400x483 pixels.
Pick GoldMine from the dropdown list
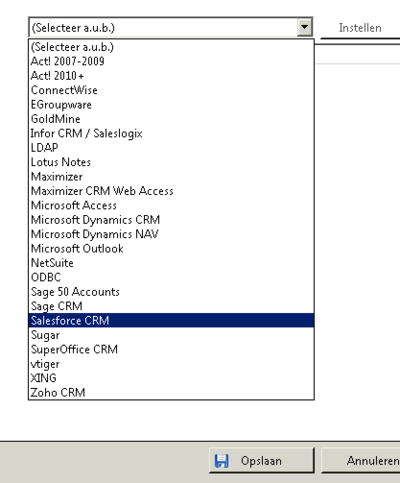[x=171, y=119]
